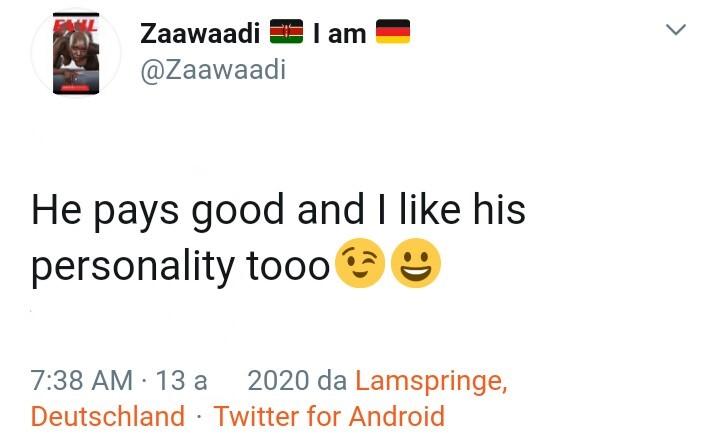Click the grinning smiley face emoji

415,265
